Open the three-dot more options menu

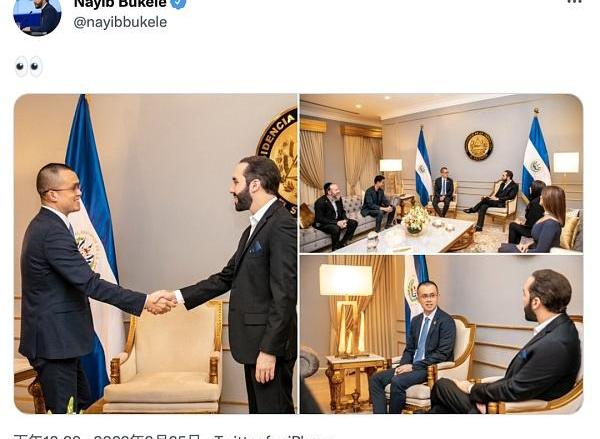click(x=574, y=2)
